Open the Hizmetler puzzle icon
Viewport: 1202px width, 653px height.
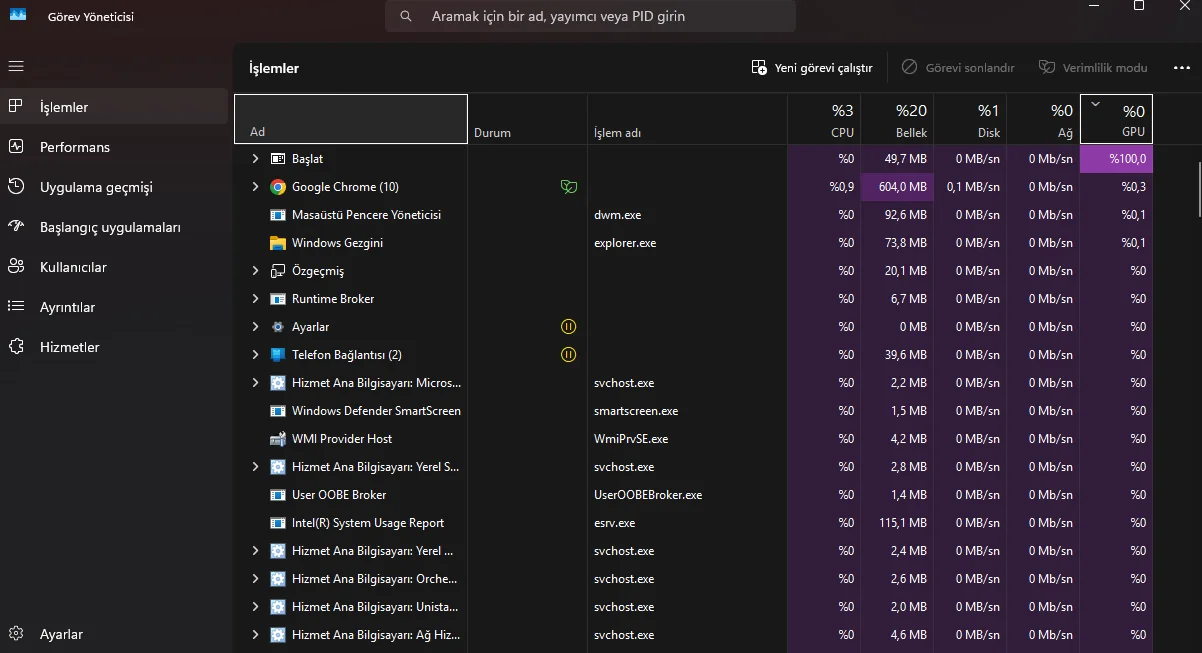point(16,347)
